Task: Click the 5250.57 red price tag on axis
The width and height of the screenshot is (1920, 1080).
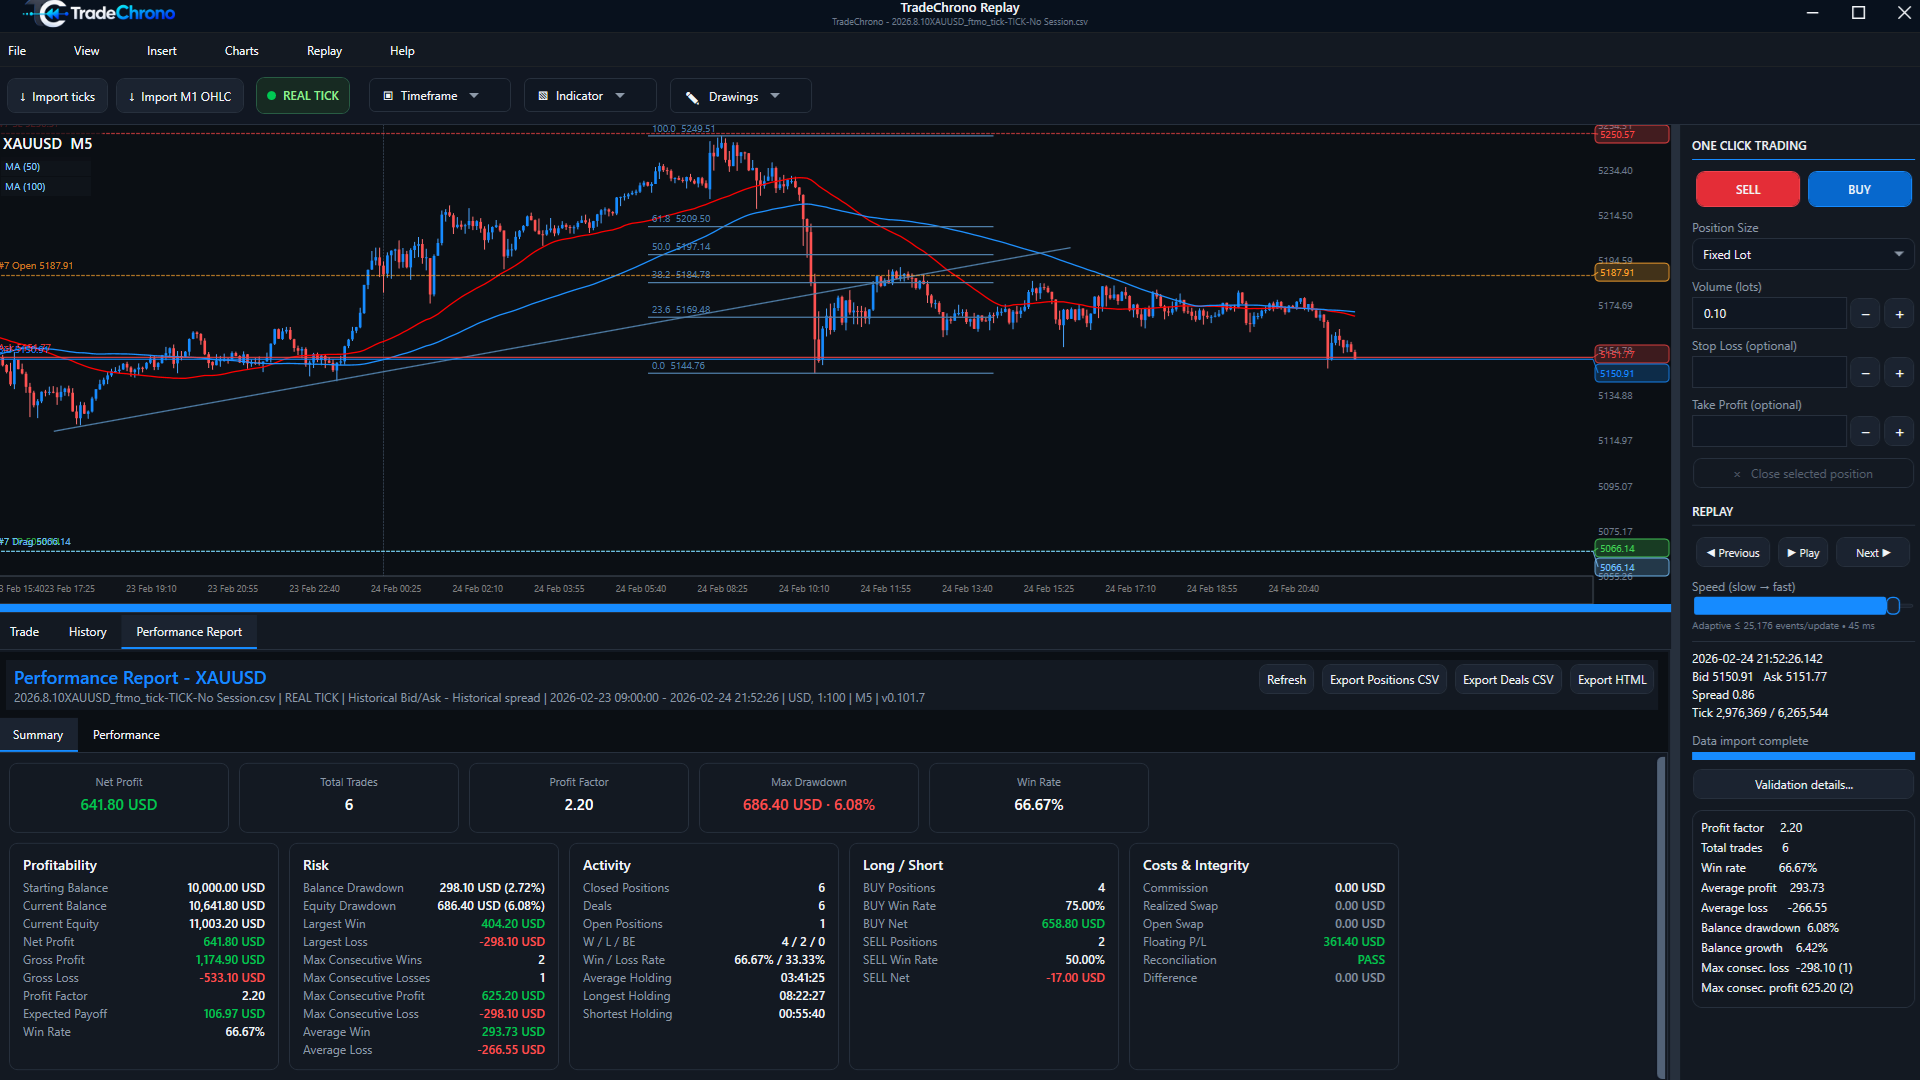Action: coord(1631,134)
